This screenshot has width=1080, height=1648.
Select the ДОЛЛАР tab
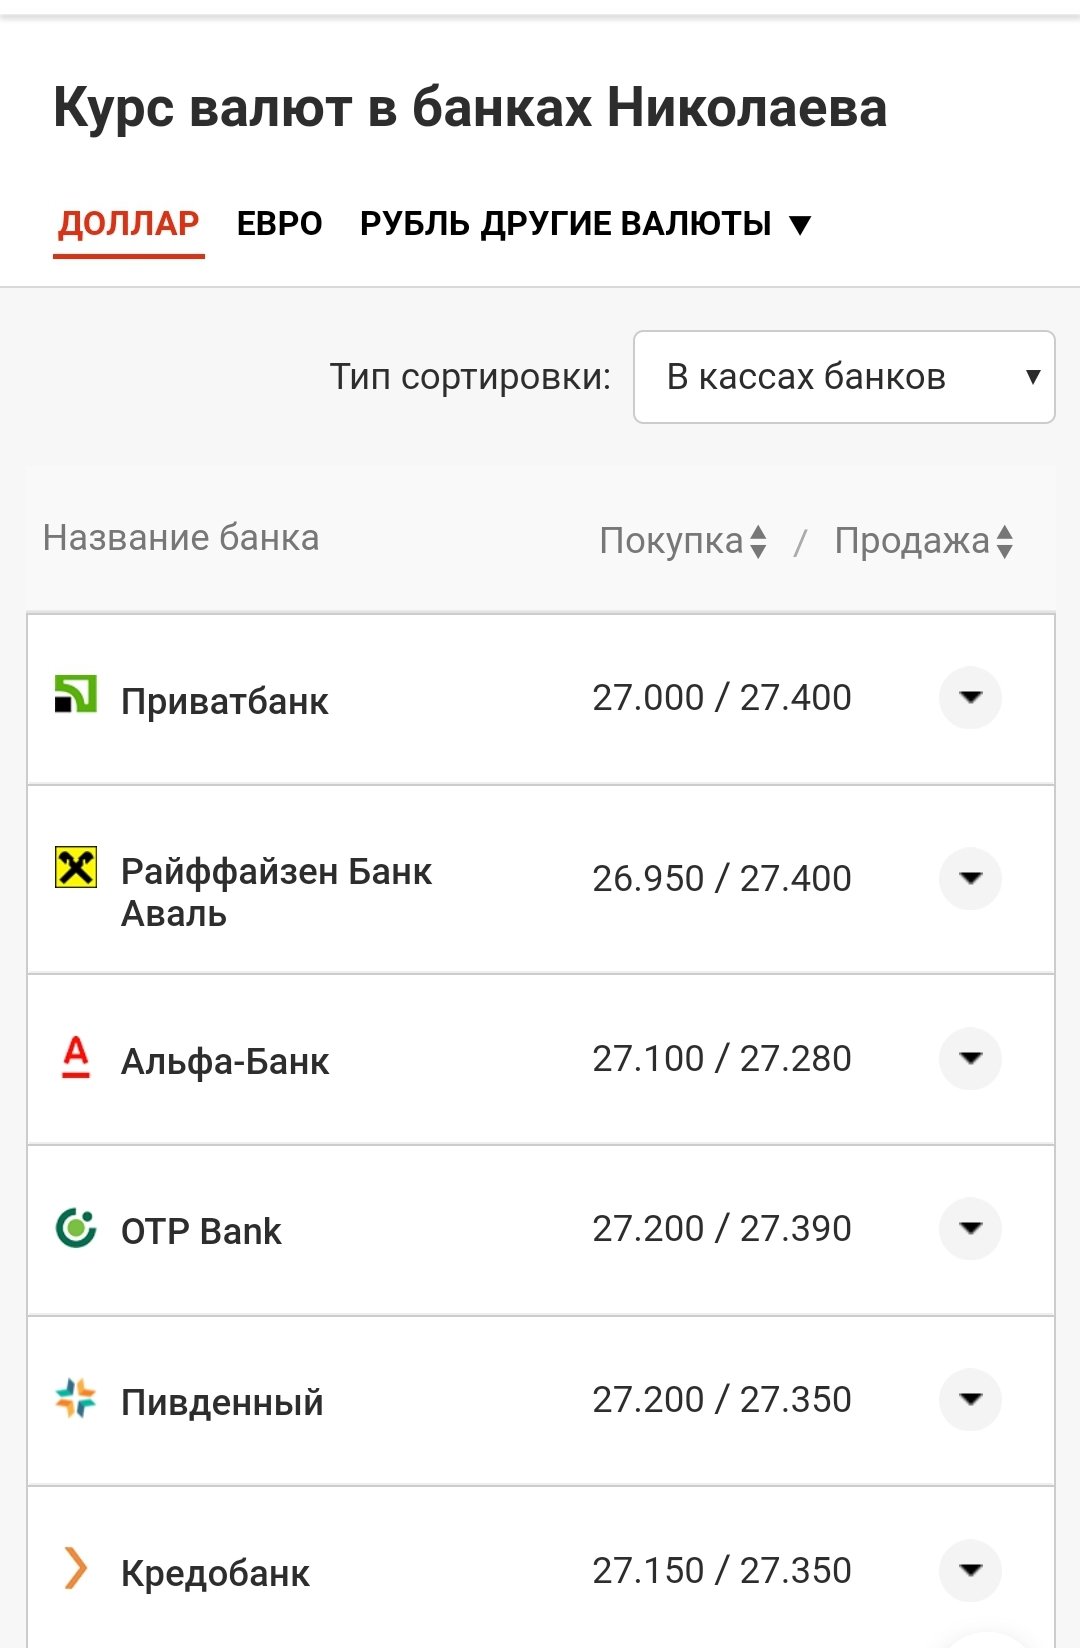(129, 224)
